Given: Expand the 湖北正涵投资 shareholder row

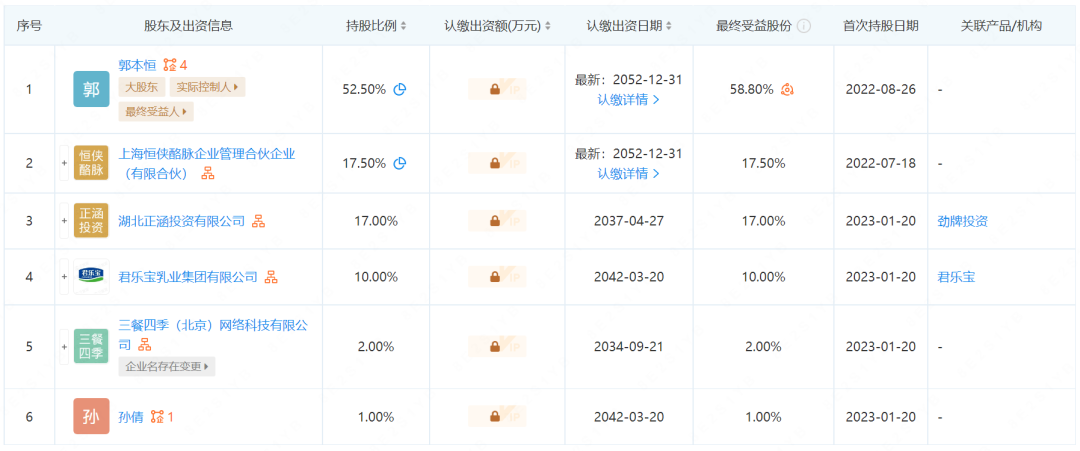Looking at the screenshot, I should 65,221.
